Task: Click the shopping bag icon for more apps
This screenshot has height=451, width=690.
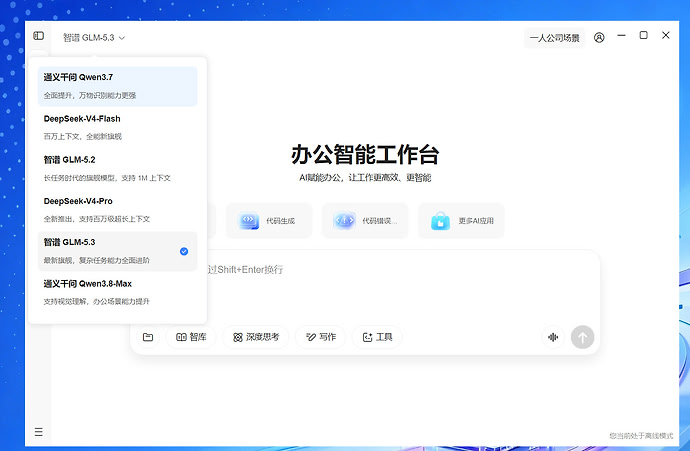Action: (440, 221)
